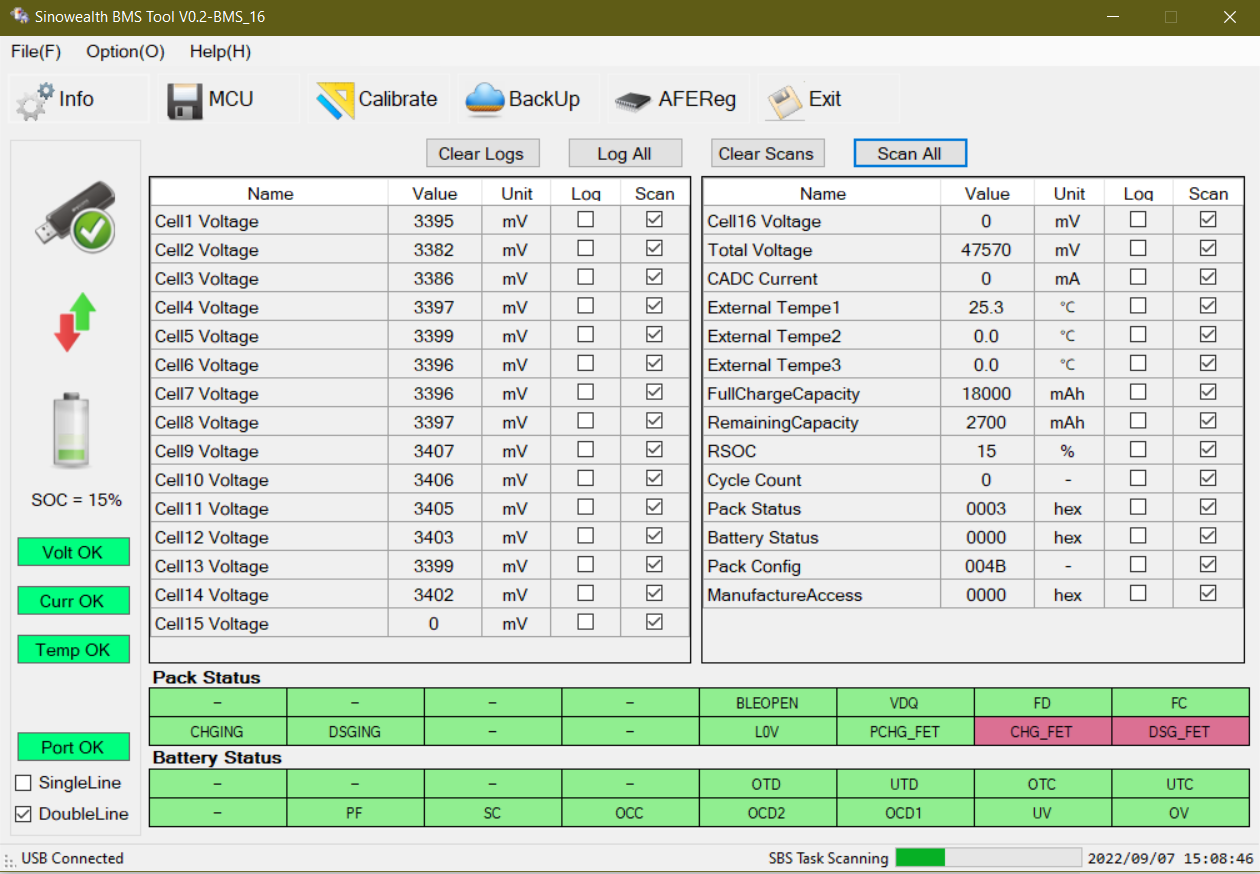Open the File(F) menu

tap(36, 52)
